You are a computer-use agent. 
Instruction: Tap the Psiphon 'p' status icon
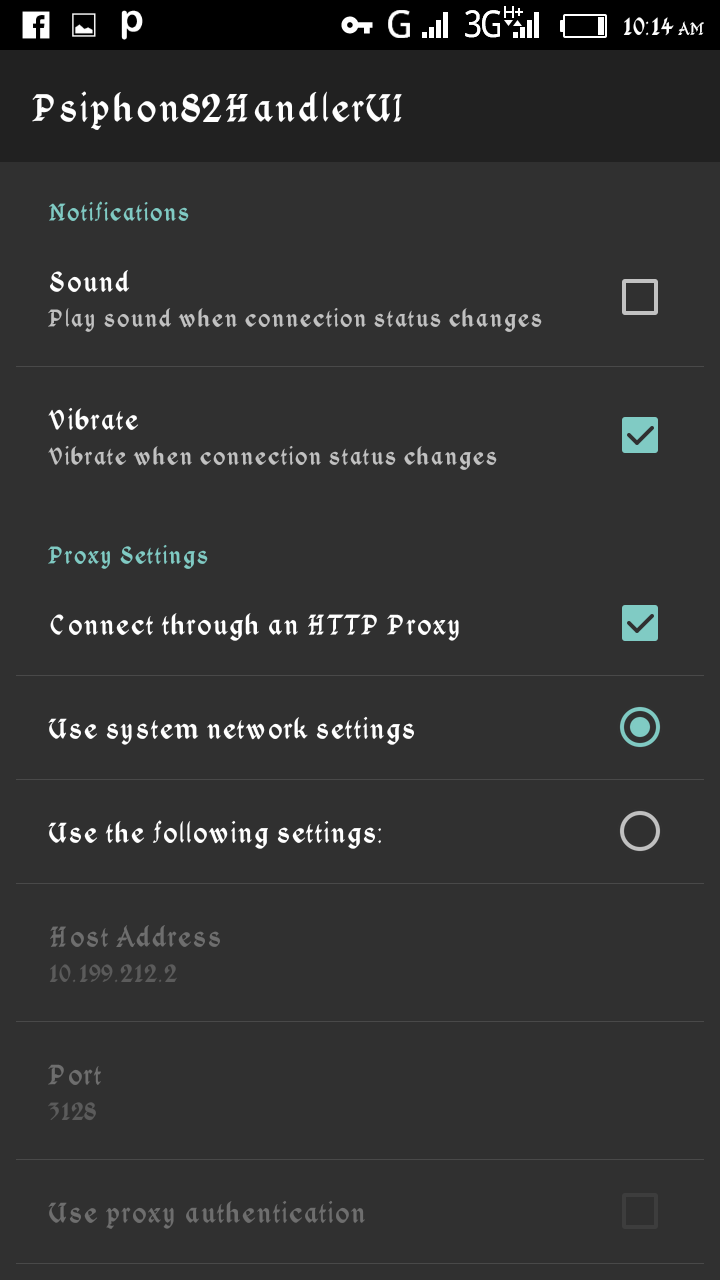131,25
